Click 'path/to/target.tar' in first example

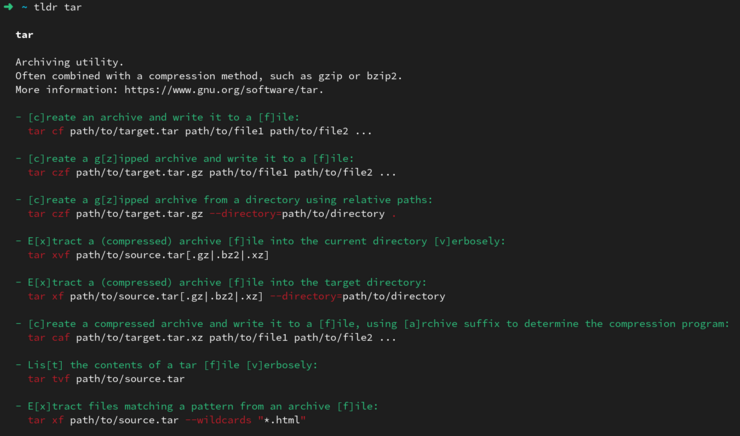(x=124, y=131)
